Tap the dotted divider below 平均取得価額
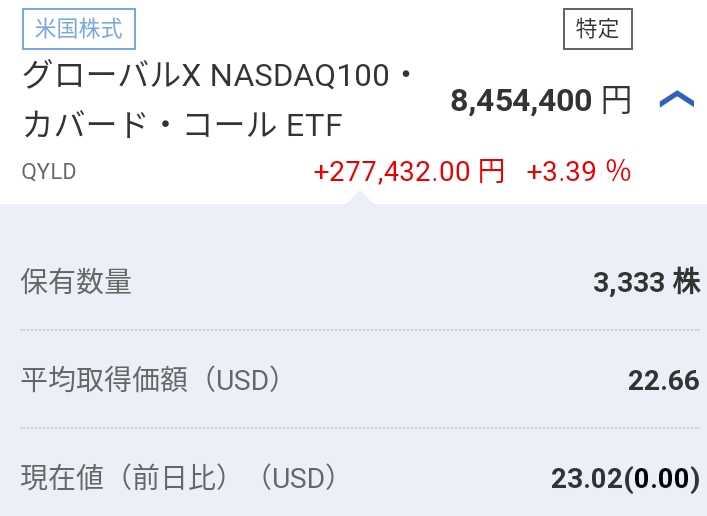This screenshot has height=516, width=707. pyautogui.click(x=360, y=427)
